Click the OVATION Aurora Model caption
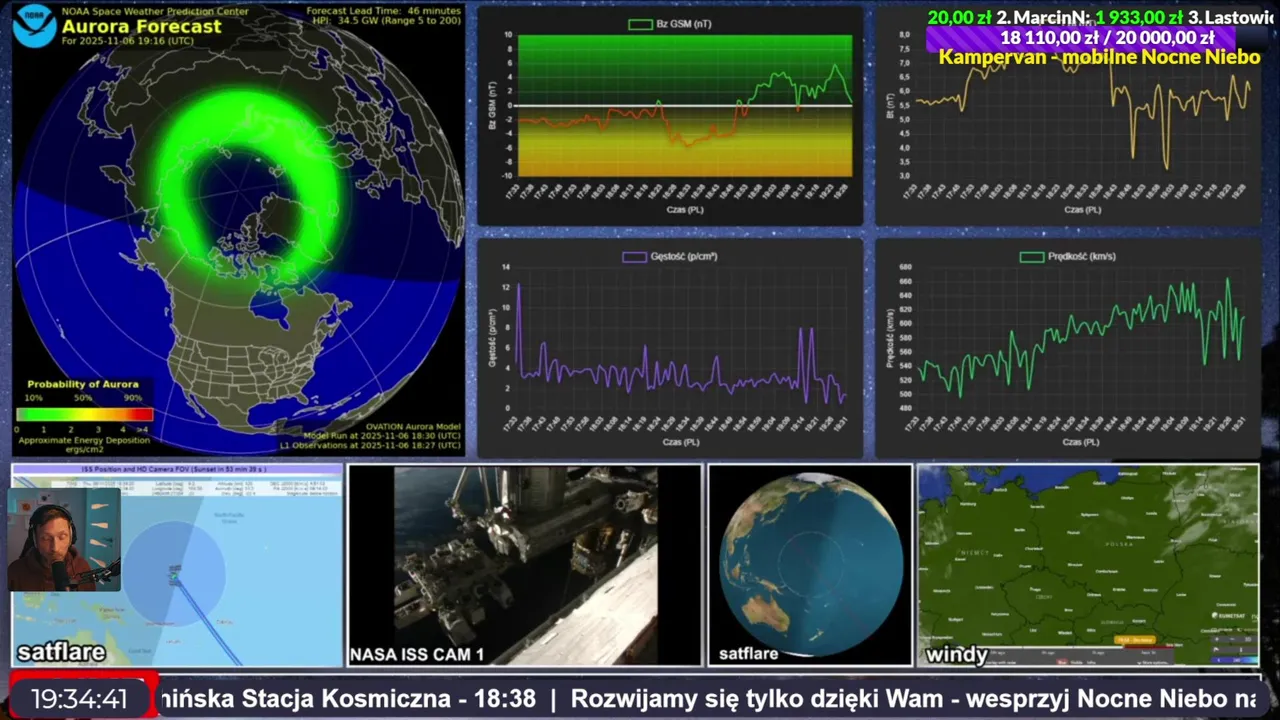1280x720 pixels. coord(413,426)
